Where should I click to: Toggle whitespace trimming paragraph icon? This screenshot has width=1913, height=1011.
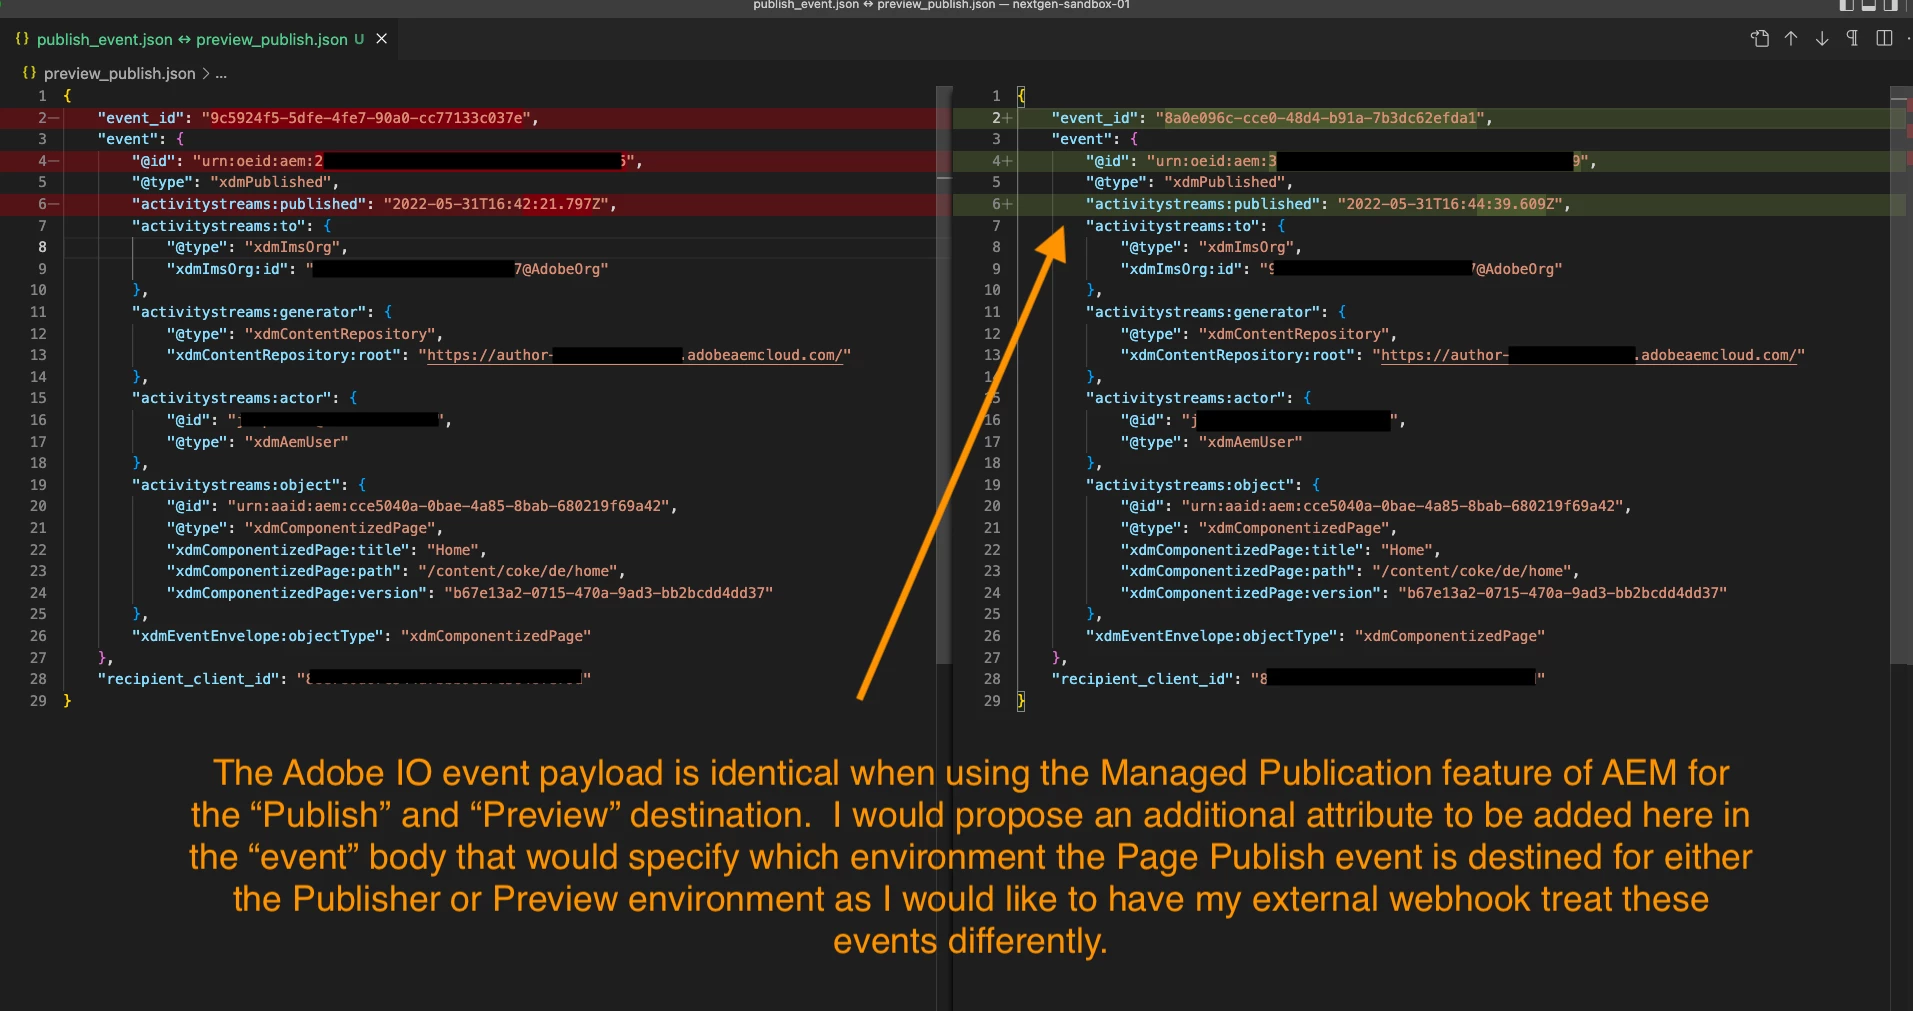[1852, 39]
